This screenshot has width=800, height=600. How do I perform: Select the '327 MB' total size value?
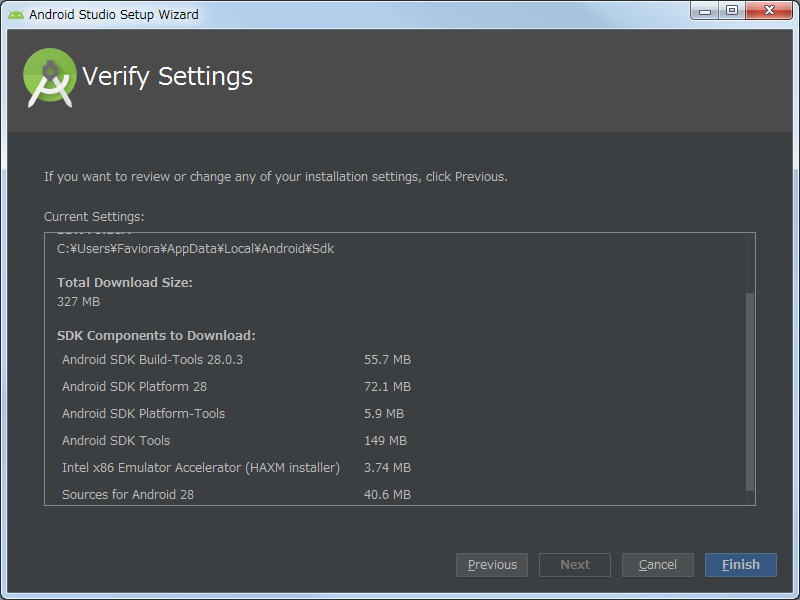pyautogui.click(x=79, y=302)
